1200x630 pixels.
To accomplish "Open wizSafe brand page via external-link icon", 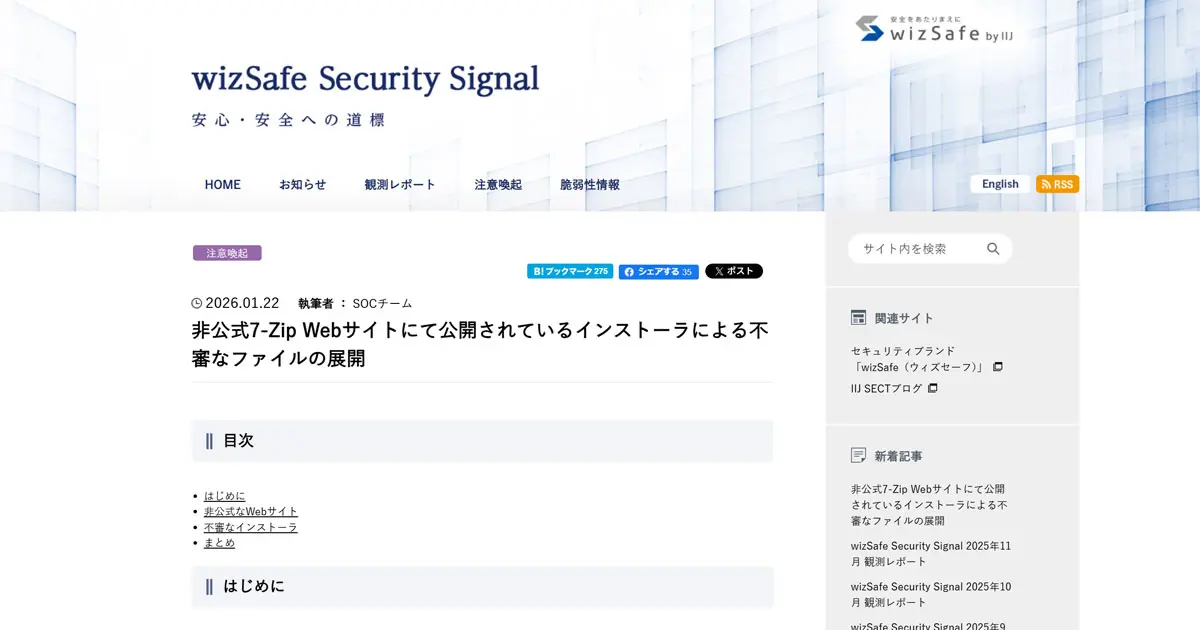I will click(x=997, y=367).
